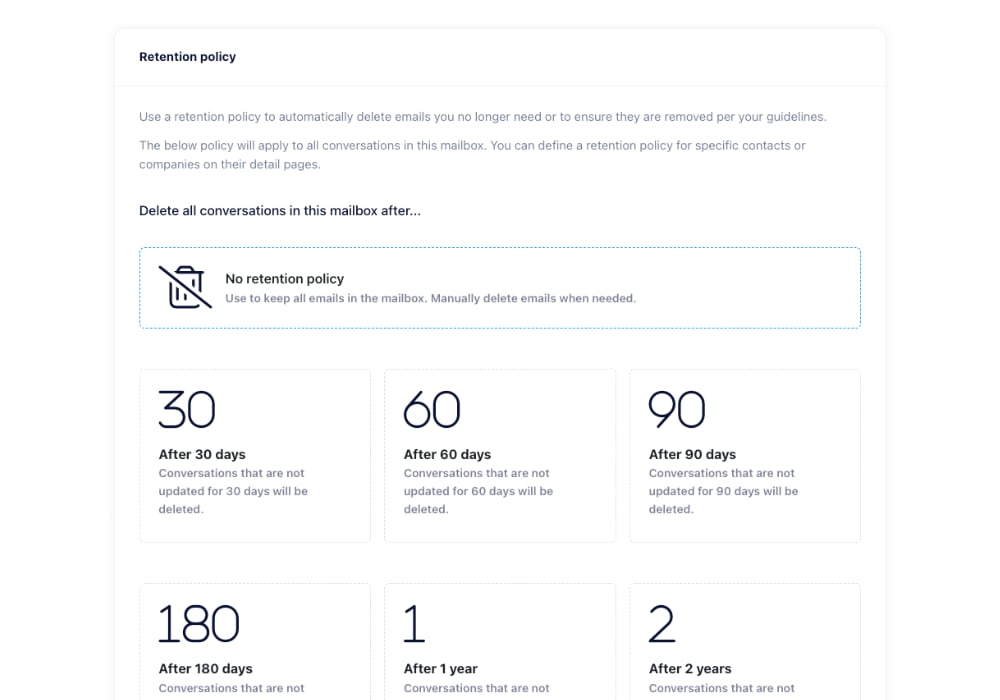Screen dimensions: 1000x700
Task: Click the large 90 numeral graphic
Action: click(x=677, y=409)
